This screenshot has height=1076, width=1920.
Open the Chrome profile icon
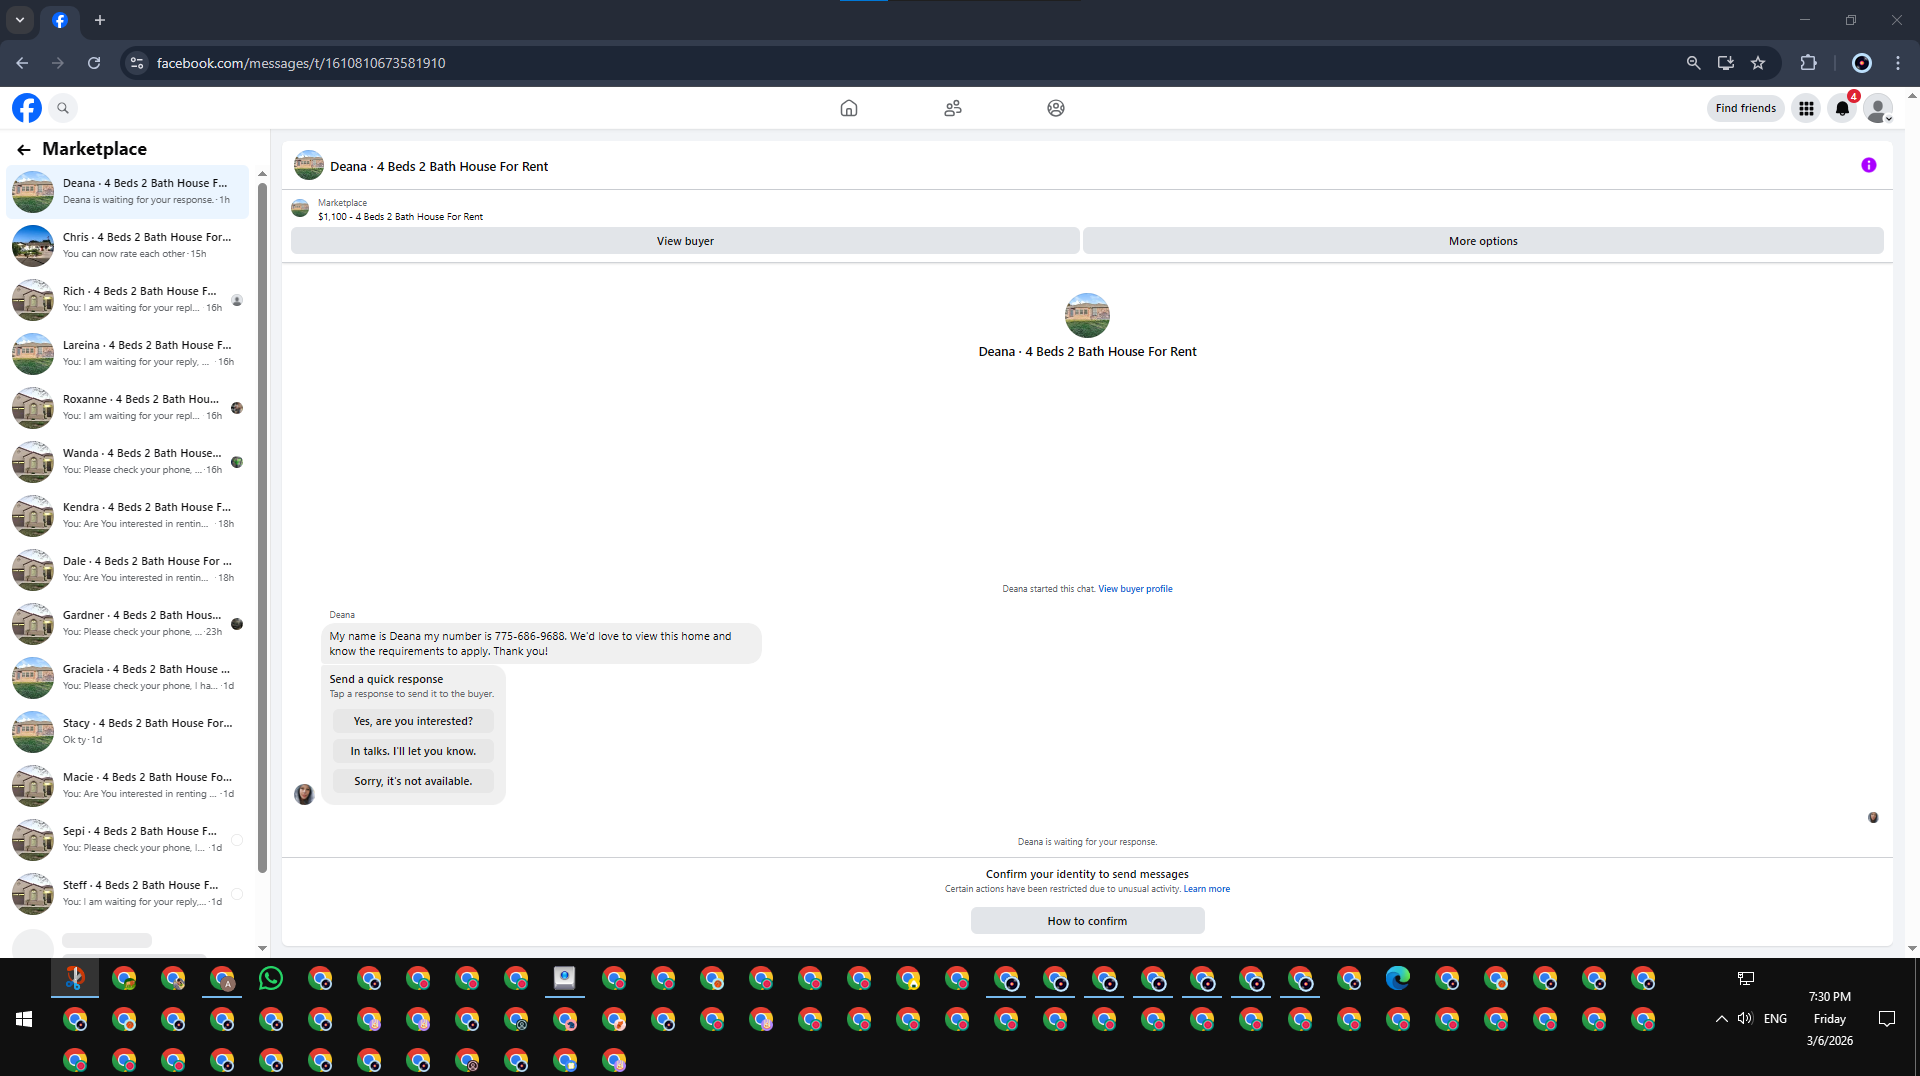(1862, 63)
